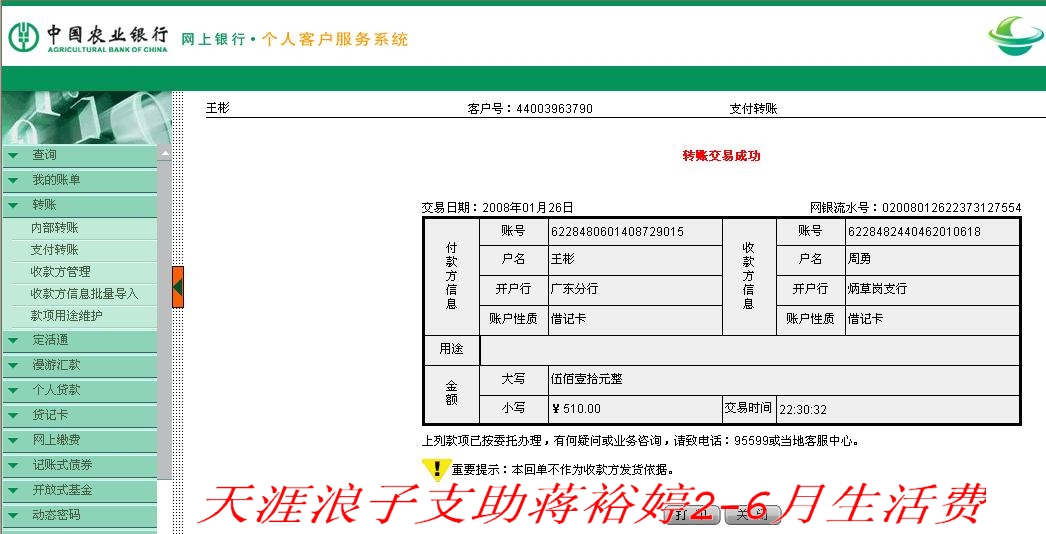Click the payer name 王彬 in the table
Screen dimensions: 1046x534
click(x=562, y=258)
